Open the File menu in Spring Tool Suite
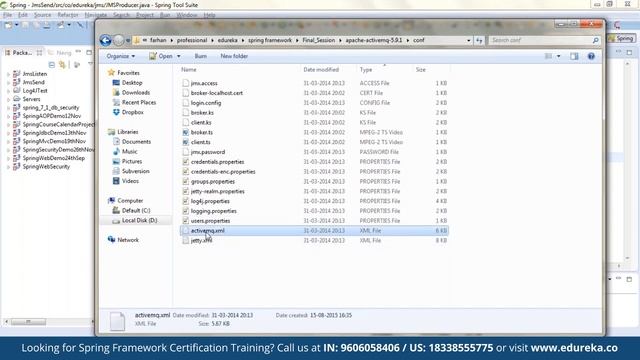This screenshot has height=360, width=640. tap(7, 15)
